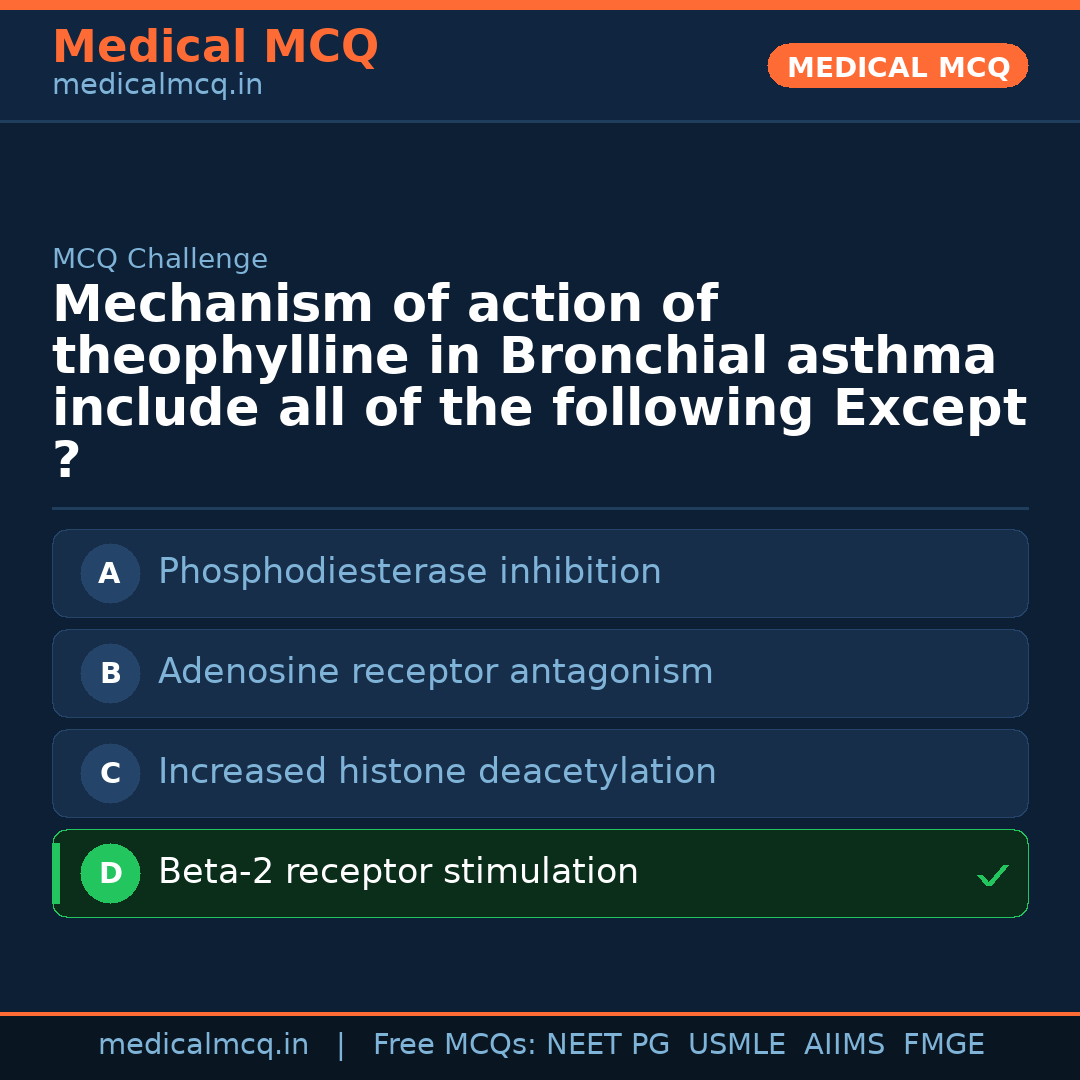Select the C letter circle icon
The height and width of the screenshot is (1080, 1080).
point(110,774)
